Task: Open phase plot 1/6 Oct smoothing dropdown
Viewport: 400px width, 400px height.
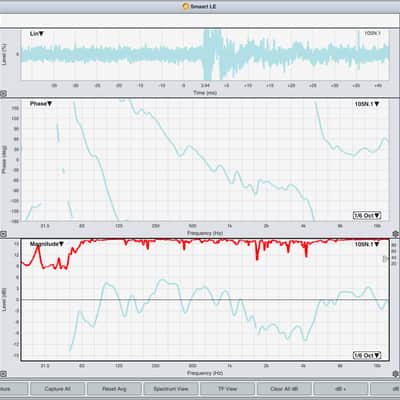Action: coord(367,215)
